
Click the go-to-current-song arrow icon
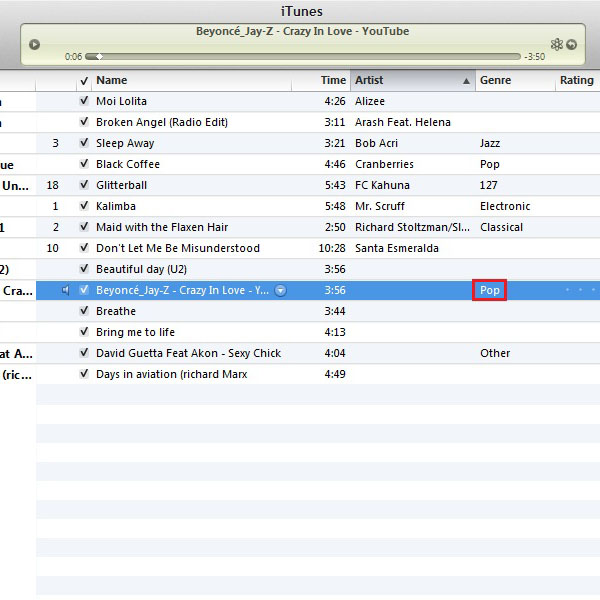coord(571,45)
